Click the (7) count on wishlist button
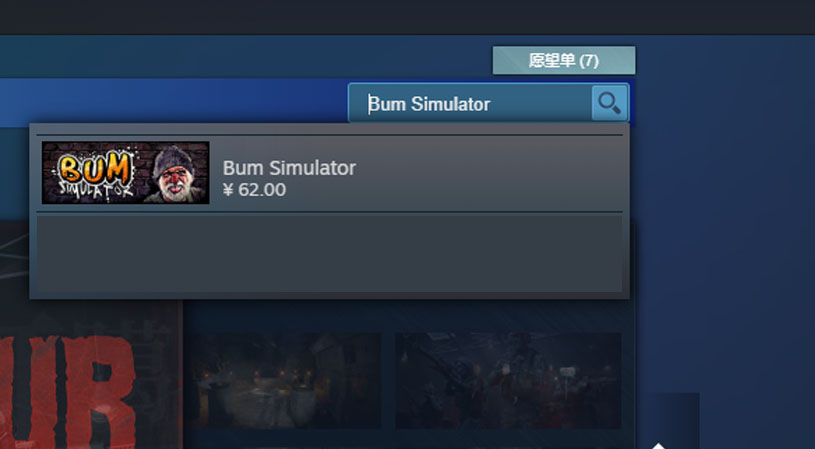 tap(589, 61)
